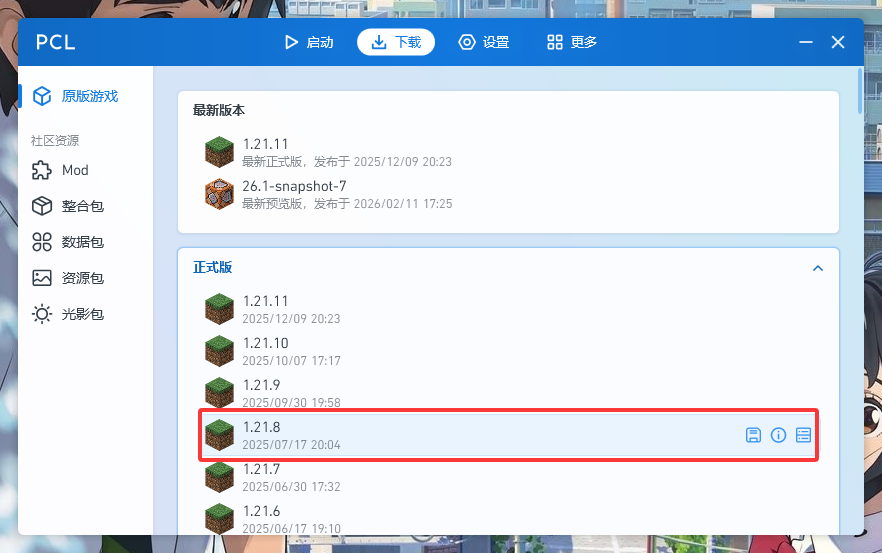Pick version 1.21.10 from the list
The height and width of the screenshot is (553, 882).
click(508, 351)
